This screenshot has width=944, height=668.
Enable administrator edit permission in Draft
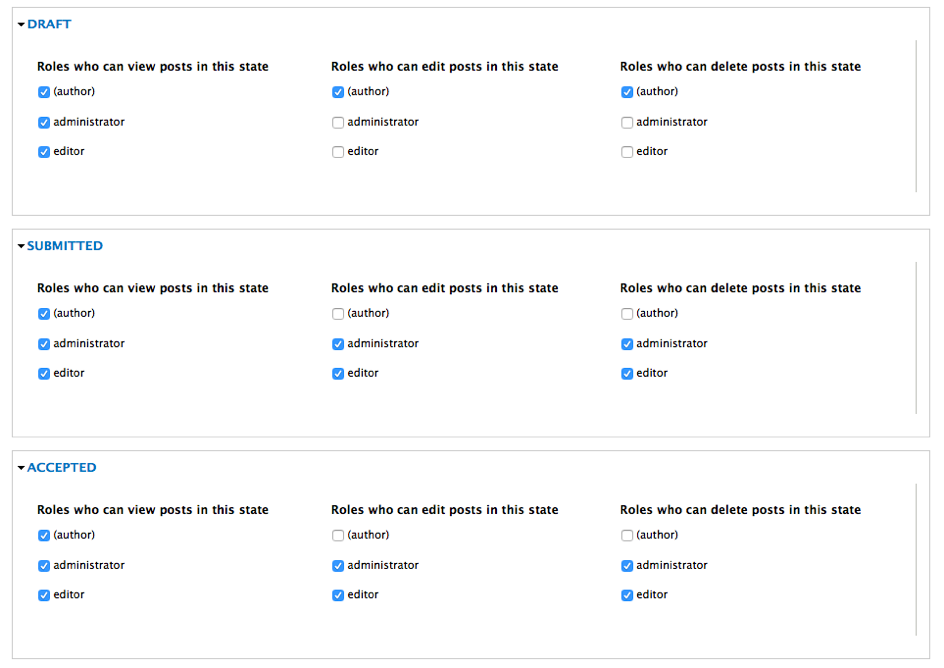coord(338,123)
